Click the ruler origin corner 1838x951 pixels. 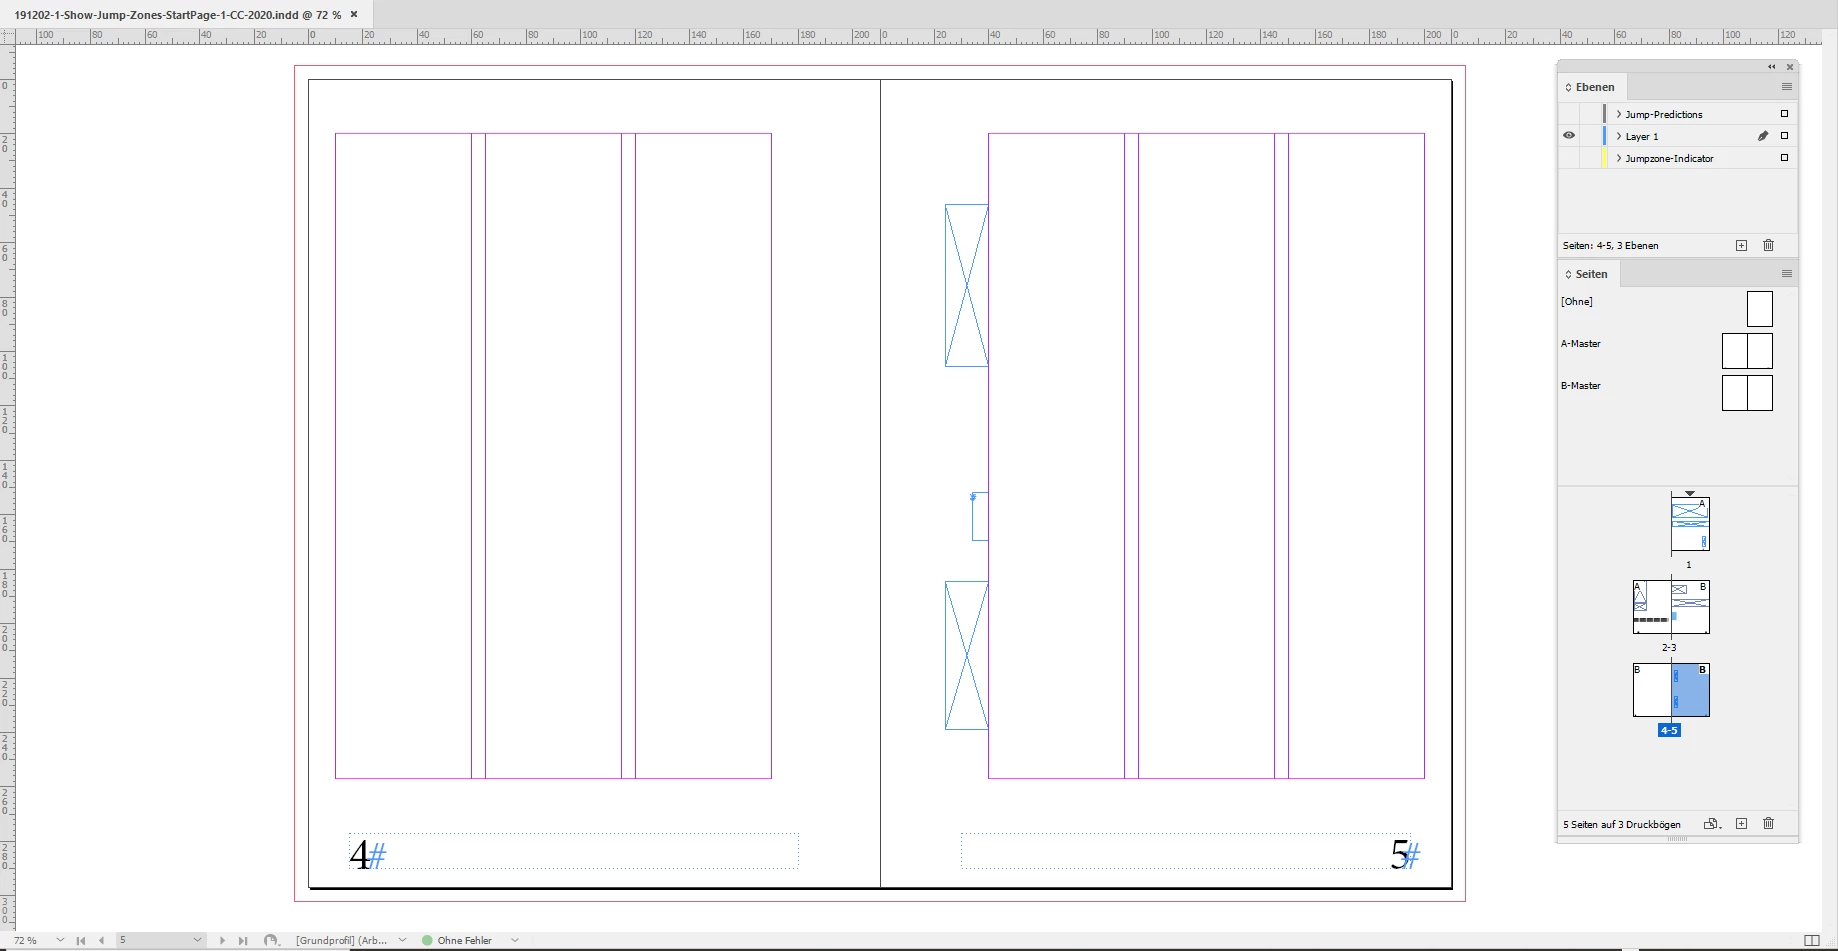7,35
